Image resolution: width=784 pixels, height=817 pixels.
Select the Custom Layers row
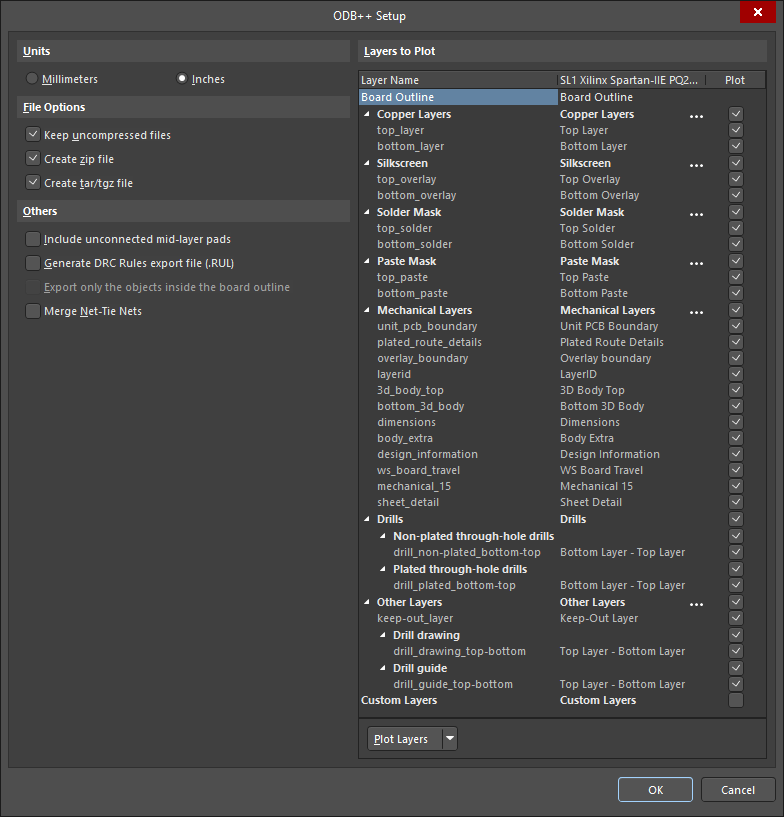[x=562, y=700]
